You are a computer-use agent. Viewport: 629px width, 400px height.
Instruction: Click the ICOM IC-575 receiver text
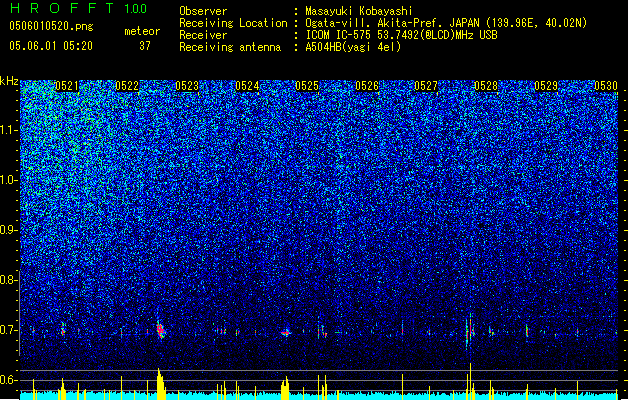(402, 35)
